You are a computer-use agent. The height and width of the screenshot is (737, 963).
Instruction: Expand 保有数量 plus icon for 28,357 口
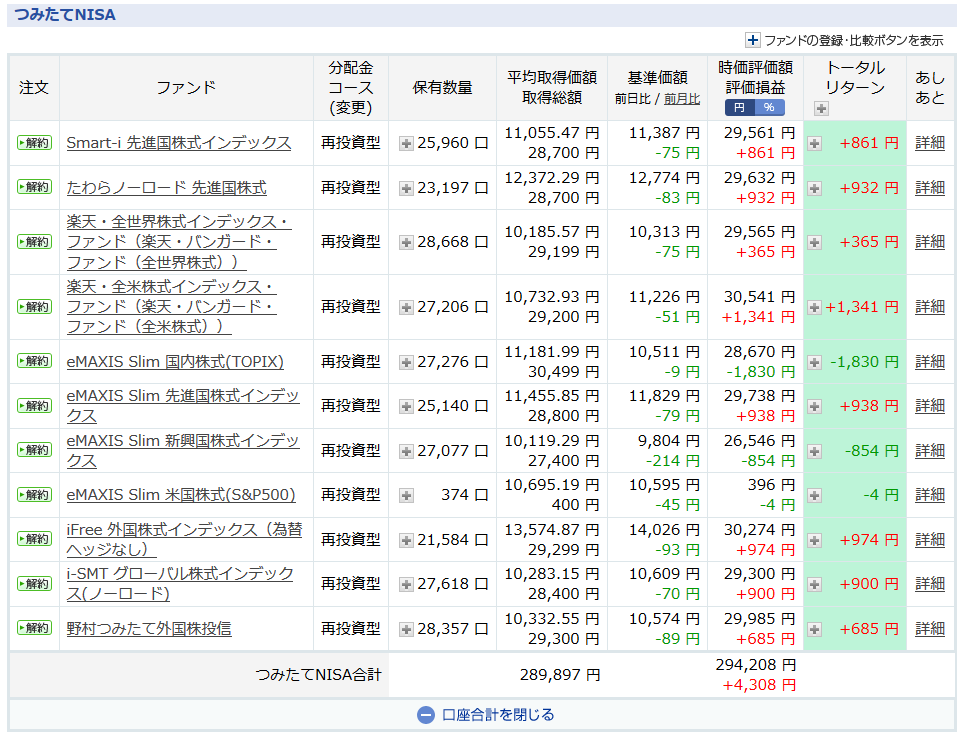(406, 630)
